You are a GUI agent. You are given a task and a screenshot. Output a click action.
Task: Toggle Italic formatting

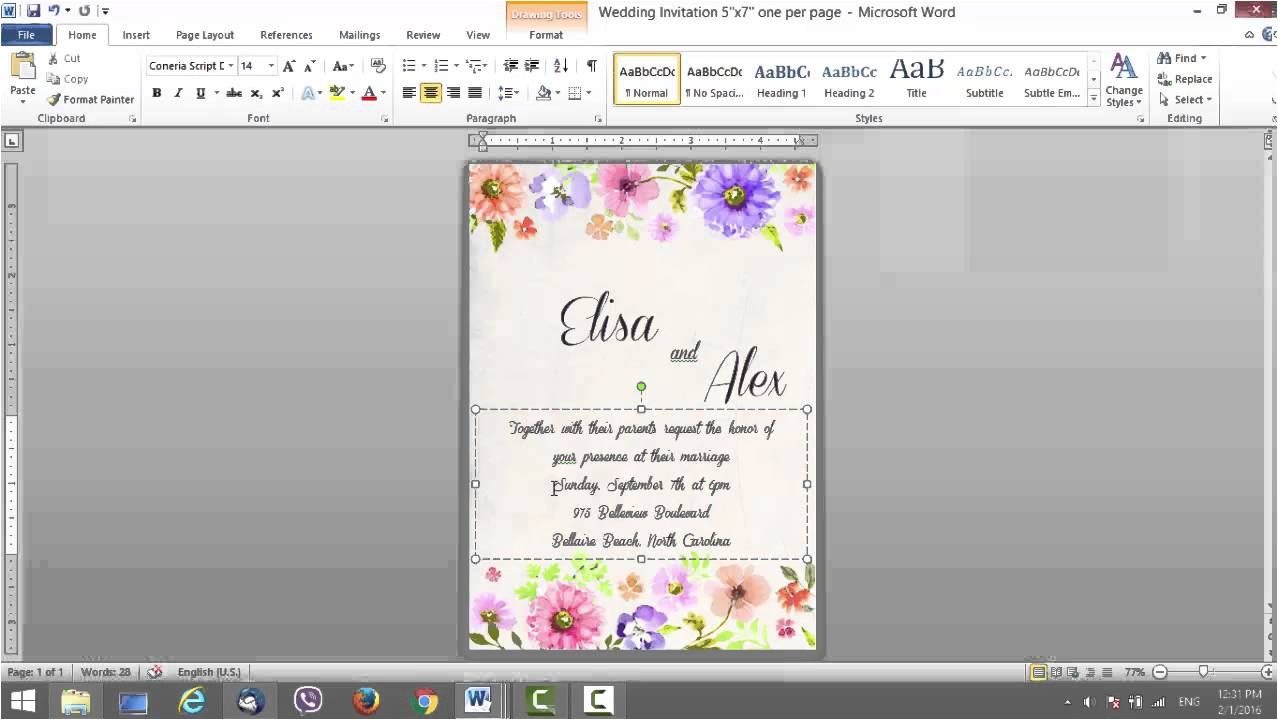[x=178, y=93]
